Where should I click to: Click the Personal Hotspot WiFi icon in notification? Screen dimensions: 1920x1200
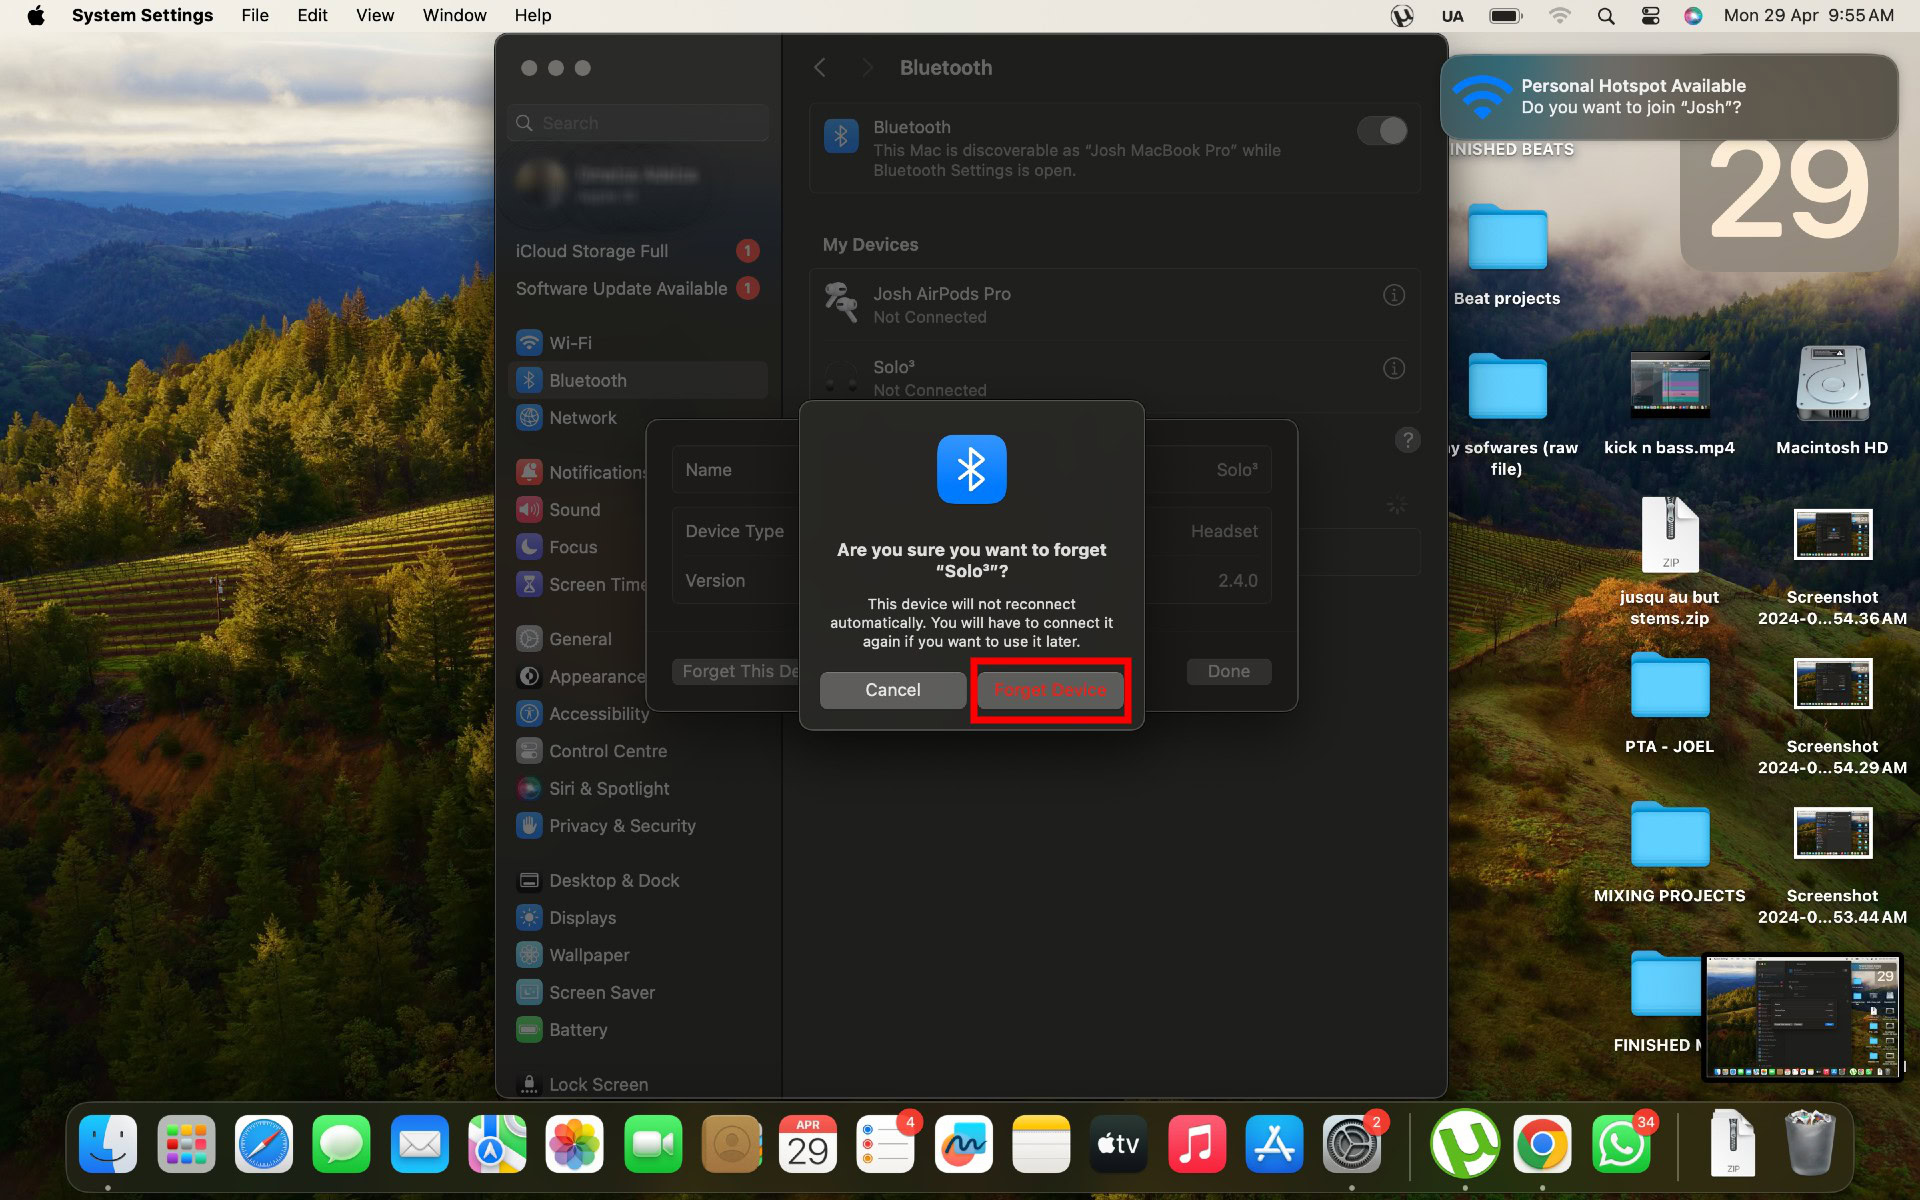[1480, 95]
